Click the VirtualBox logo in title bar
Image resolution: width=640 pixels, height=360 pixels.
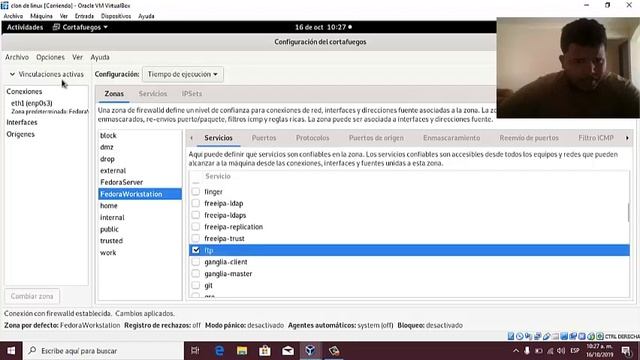pyautogui.click(x=4, y=5)
